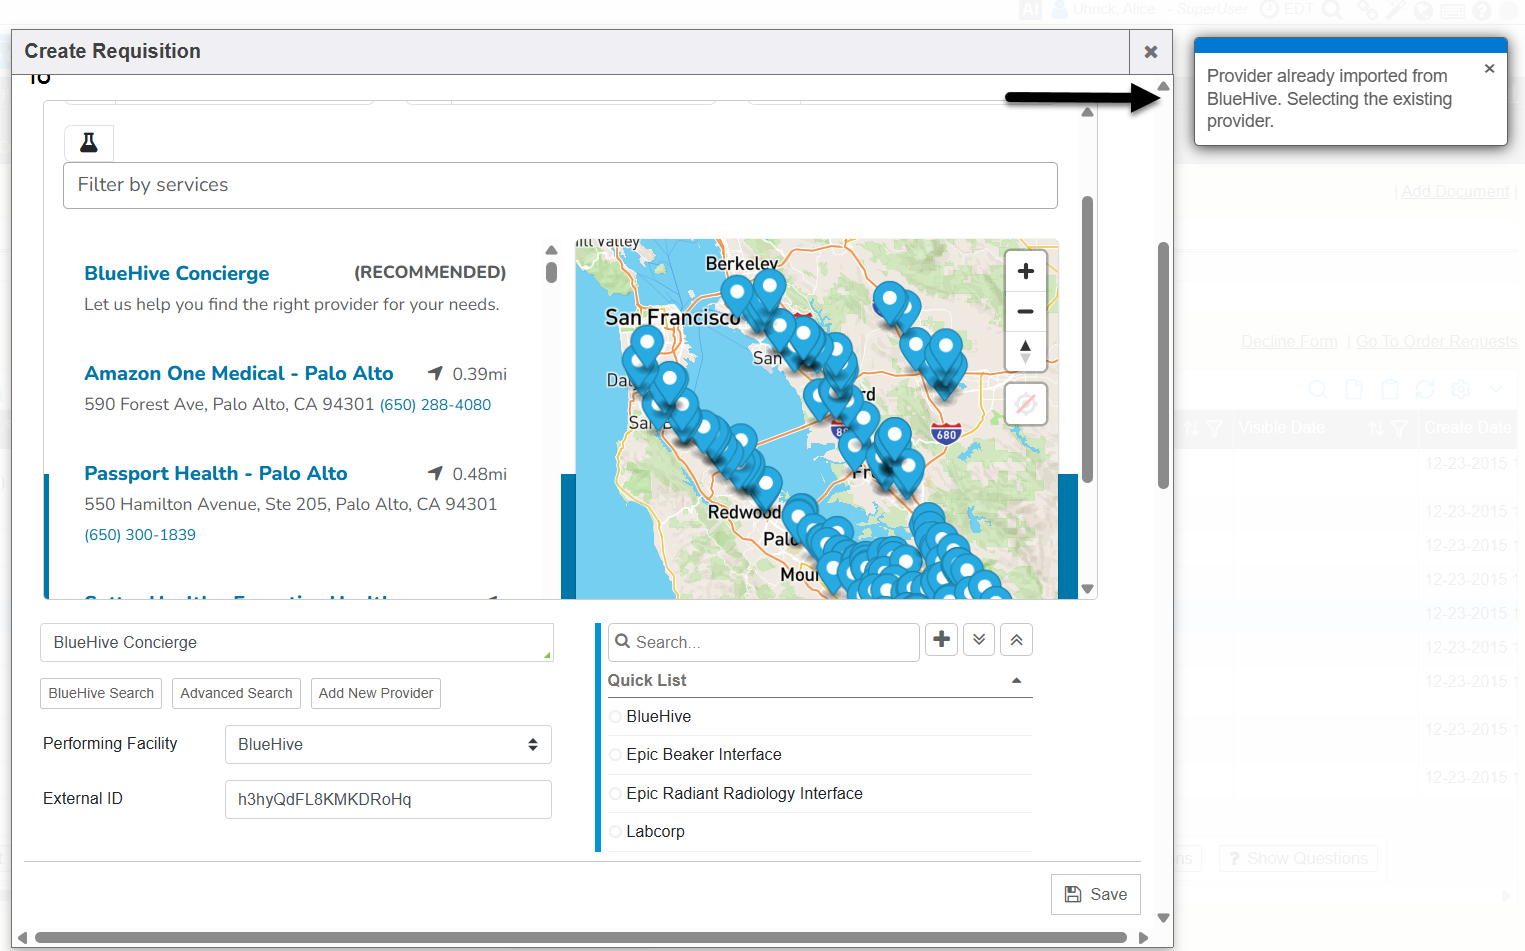The width and height of the screenshot is (1525, 951).
Task: Expand all with double chevron down
Action: pos(979,640)
